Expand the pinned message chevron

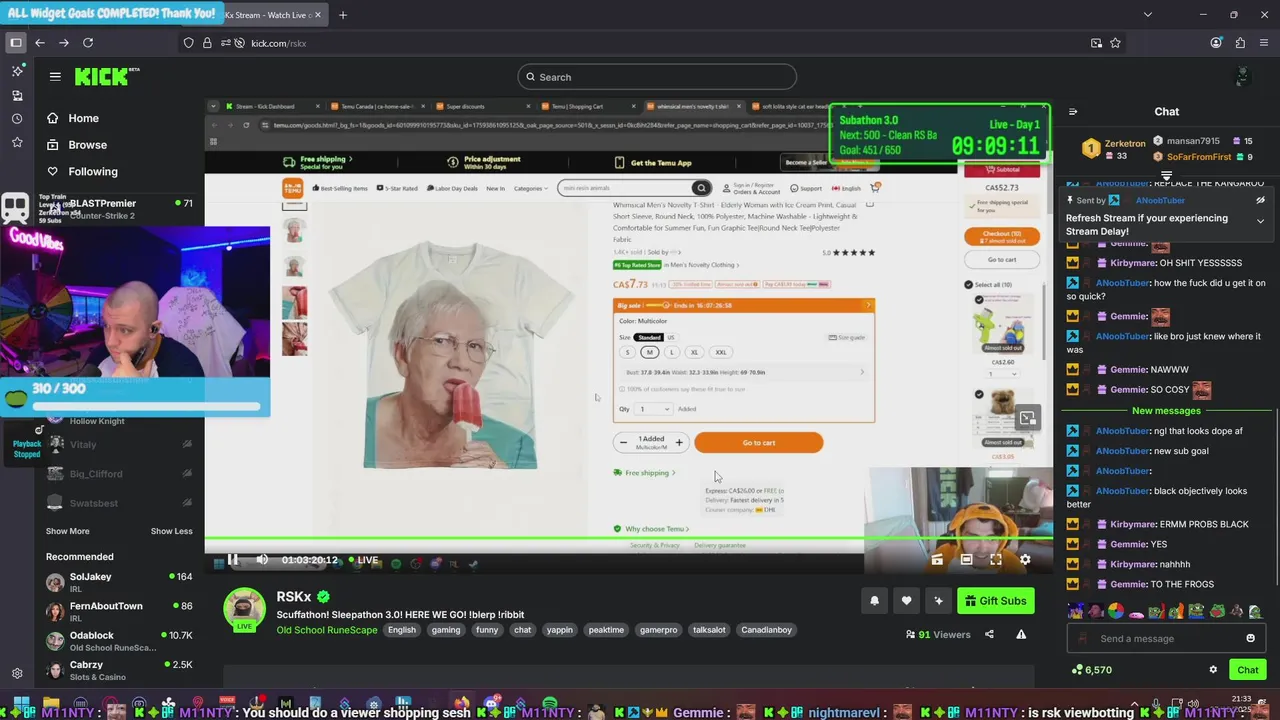point(1260,221)
